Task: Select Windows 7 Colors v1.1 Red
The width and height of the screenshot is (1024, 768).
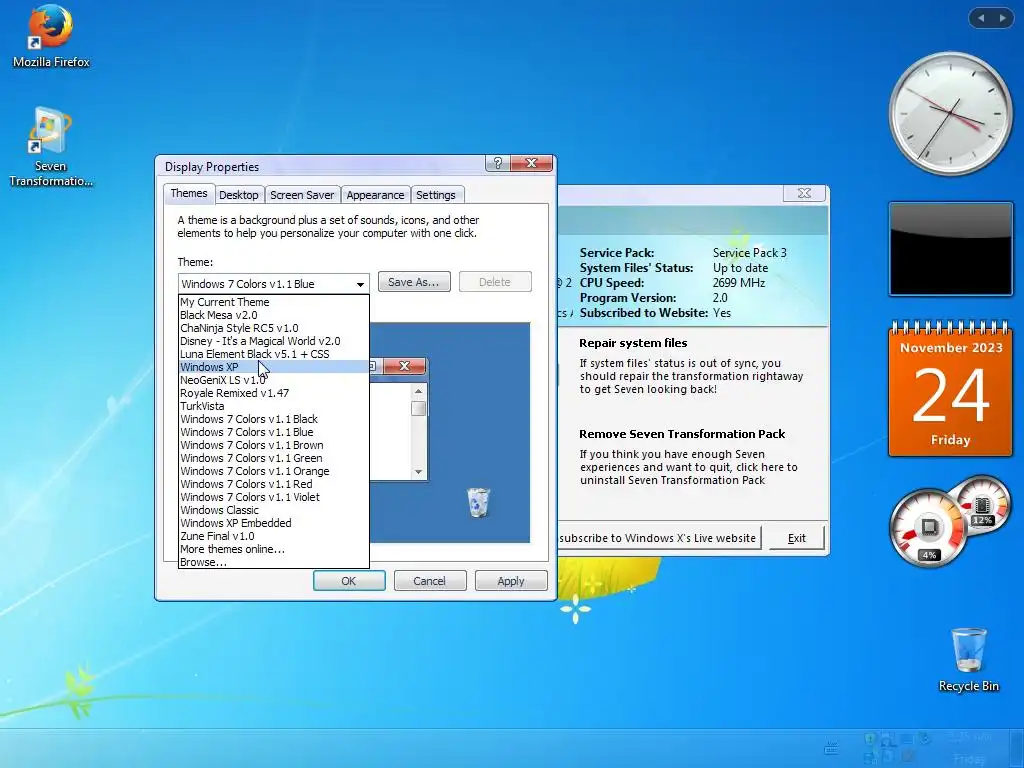Action: [x=274, y=485]
